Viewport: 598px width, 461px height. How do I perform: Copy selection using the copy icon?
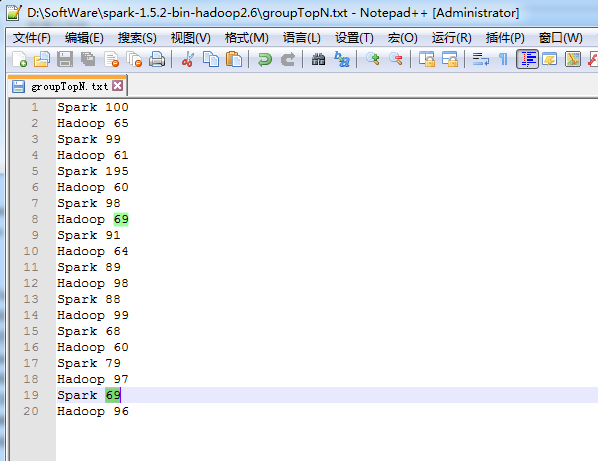pyautogui.click(x=211, y=59)
